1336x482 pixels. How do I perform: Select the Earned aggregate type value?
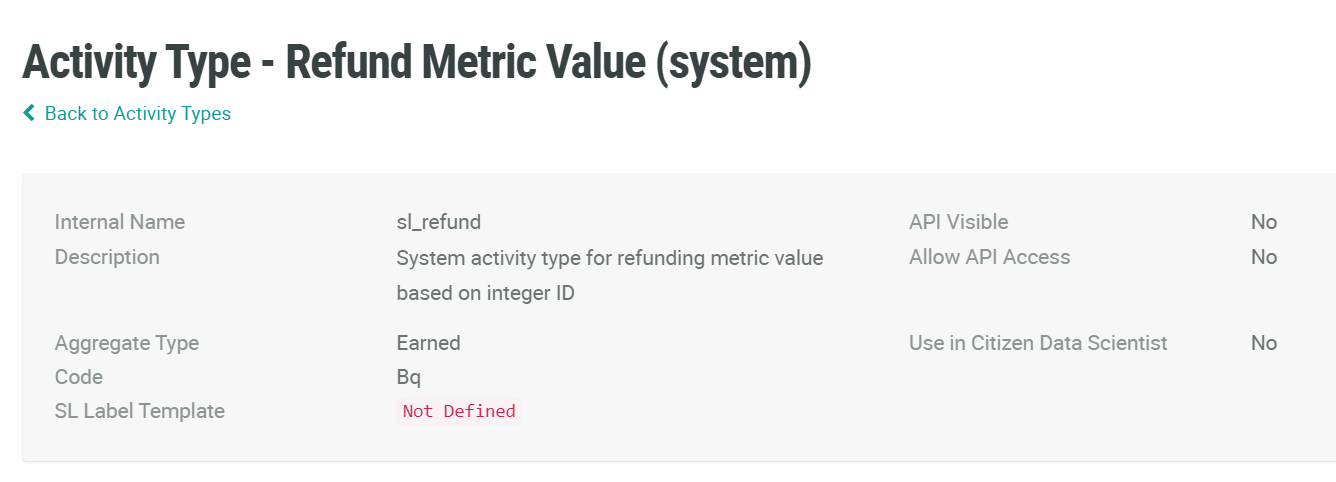[428, 343]
